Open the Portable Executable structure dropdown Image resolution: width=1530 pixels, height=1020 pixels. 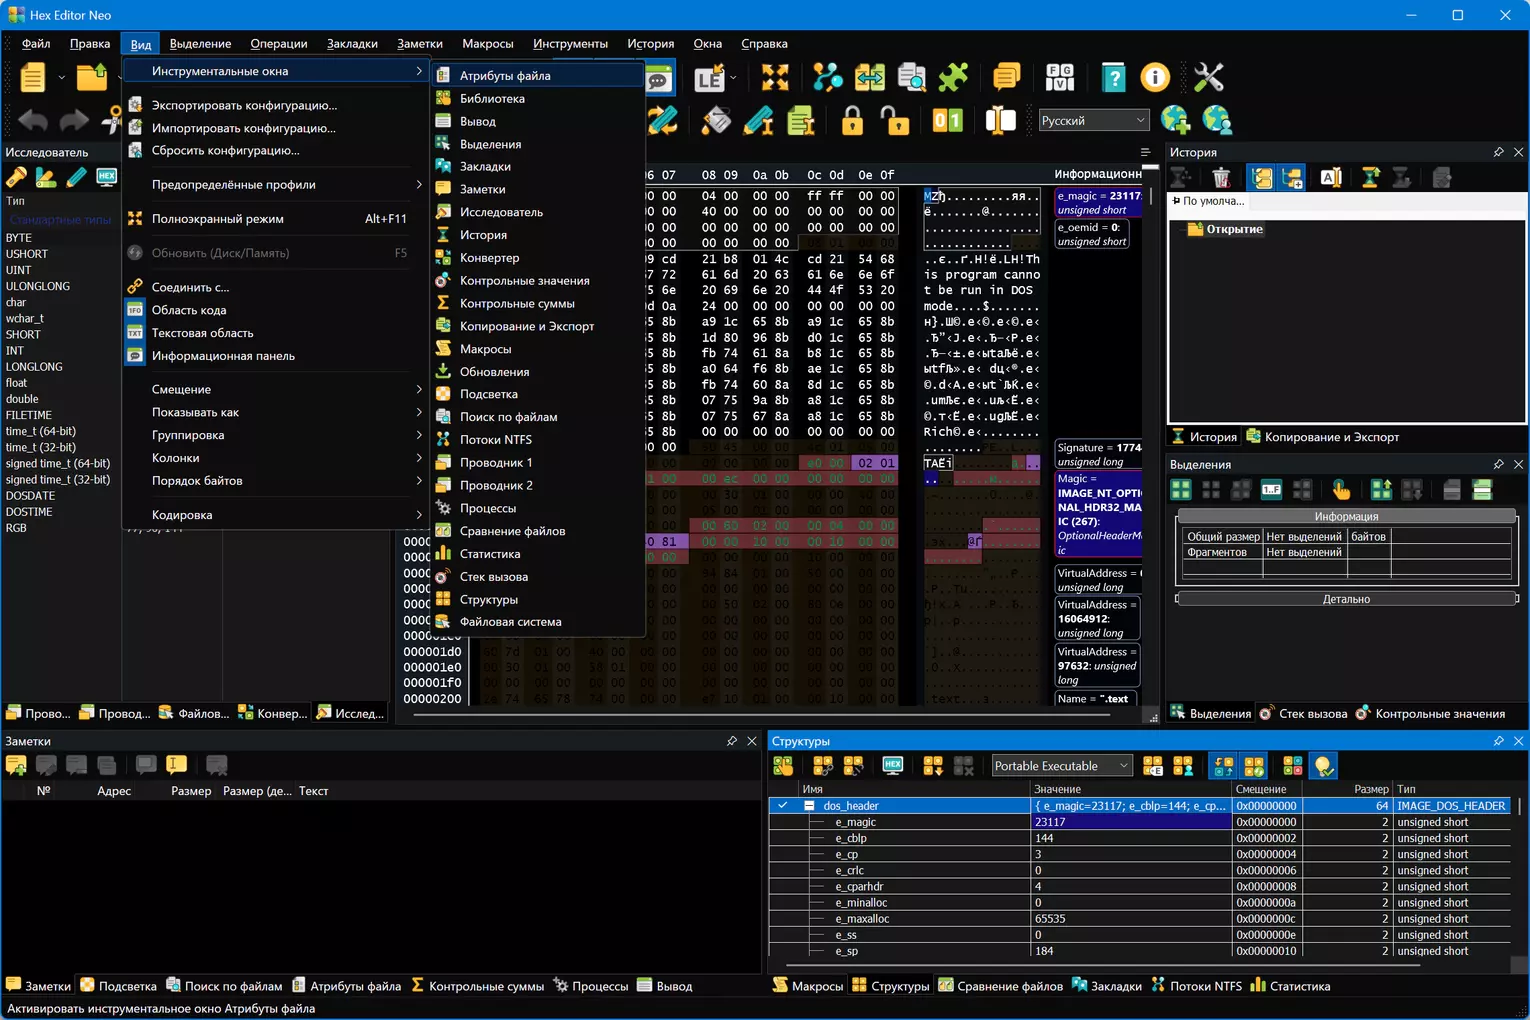1061,766
